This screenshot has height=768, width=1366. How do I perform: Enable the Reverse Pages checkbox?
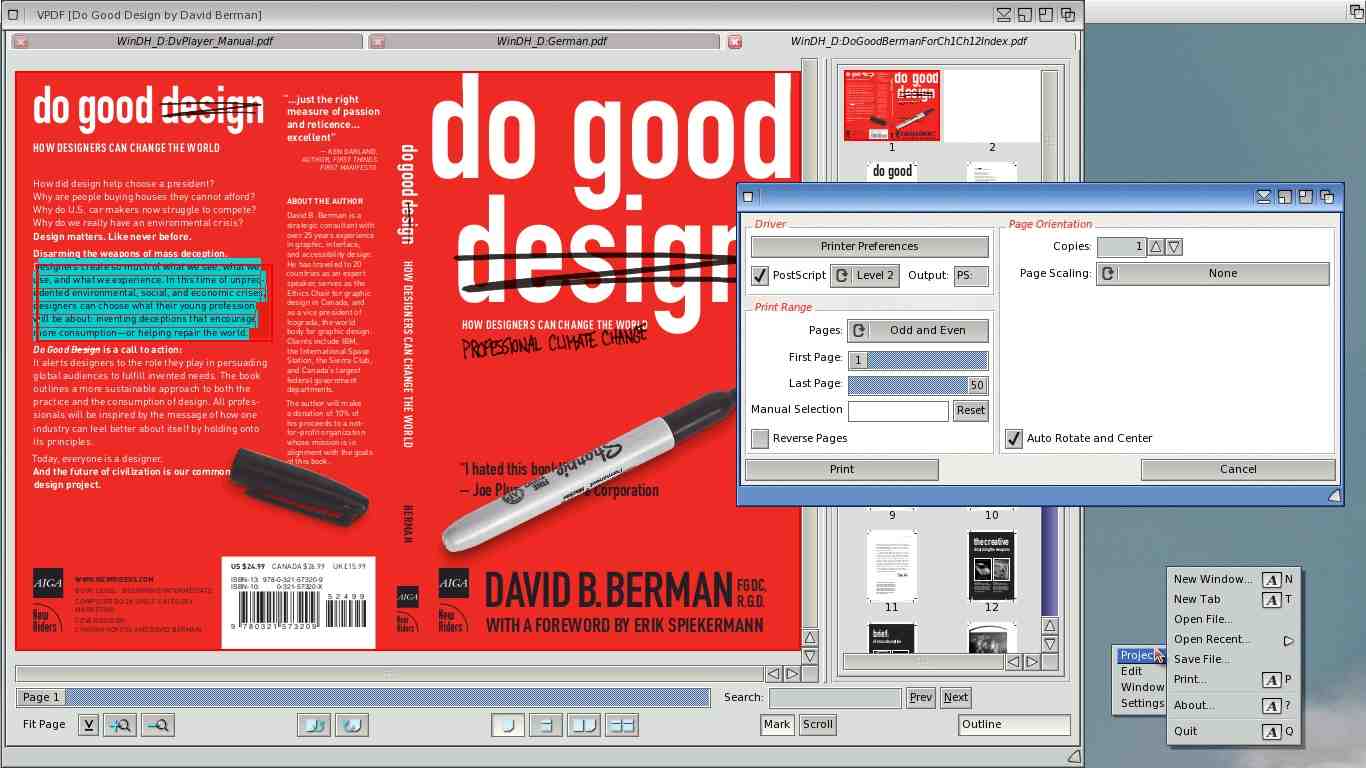click(x=760, y=438)
